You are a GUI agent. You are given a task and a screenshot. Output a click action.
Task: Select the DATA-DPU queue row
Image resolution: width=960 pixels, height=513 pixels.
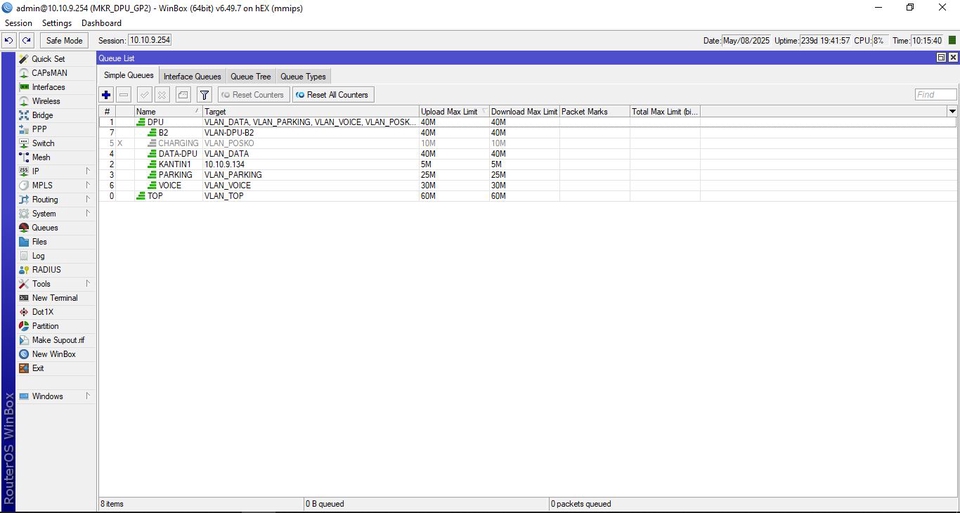point(527,154)
